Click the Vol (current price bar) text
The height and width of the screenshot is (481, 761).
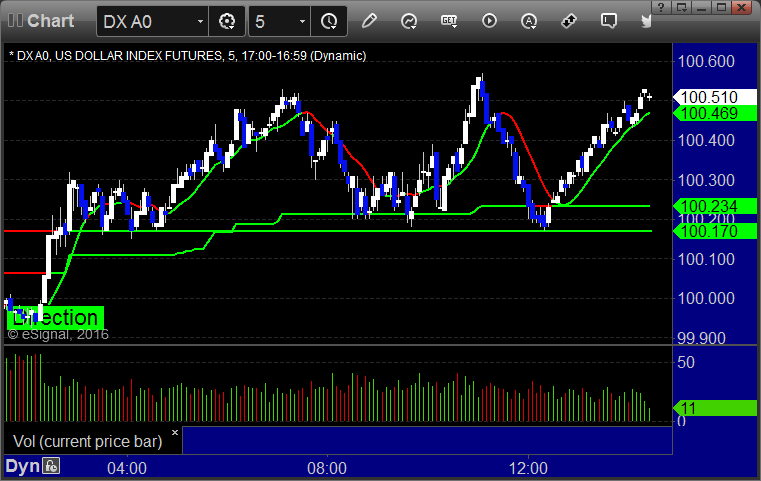pyautogui.click(x=87, y=441)
